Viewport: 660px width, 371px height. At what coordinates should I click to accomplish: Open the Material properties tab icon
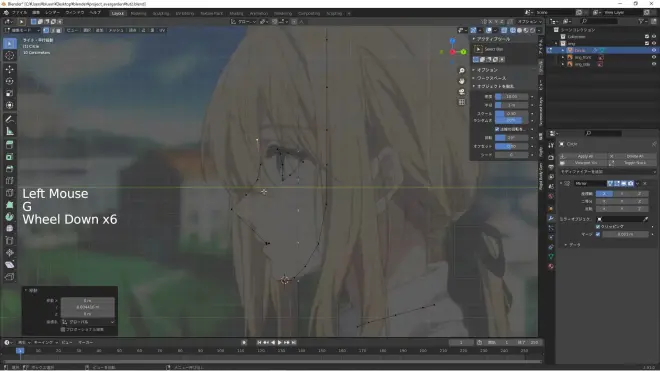(x=551, y=267)
